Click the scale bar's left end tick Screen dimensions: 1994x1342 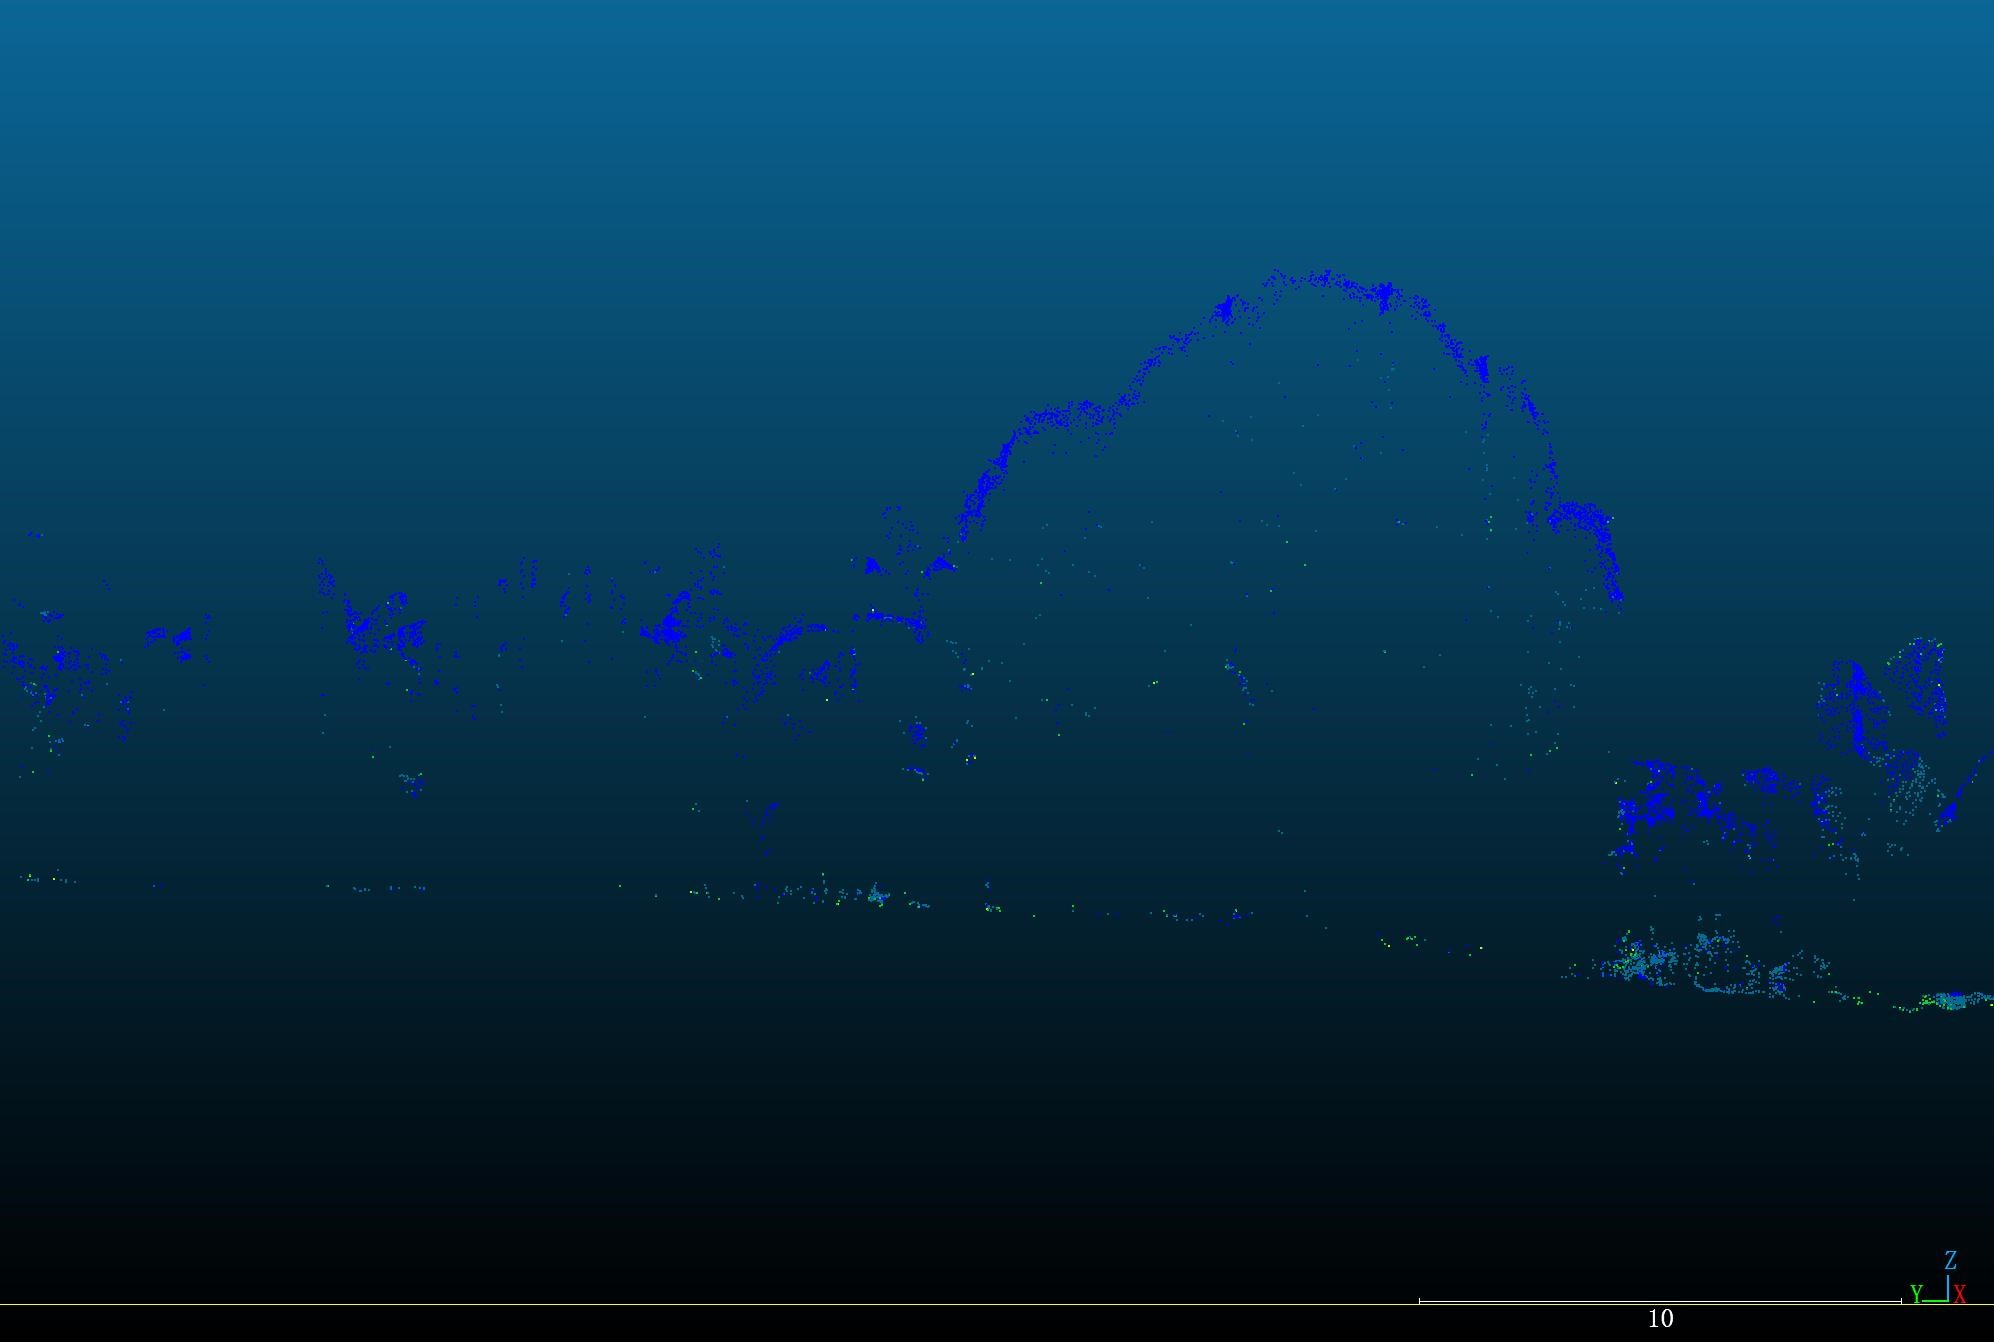tap(1420, 1301)
